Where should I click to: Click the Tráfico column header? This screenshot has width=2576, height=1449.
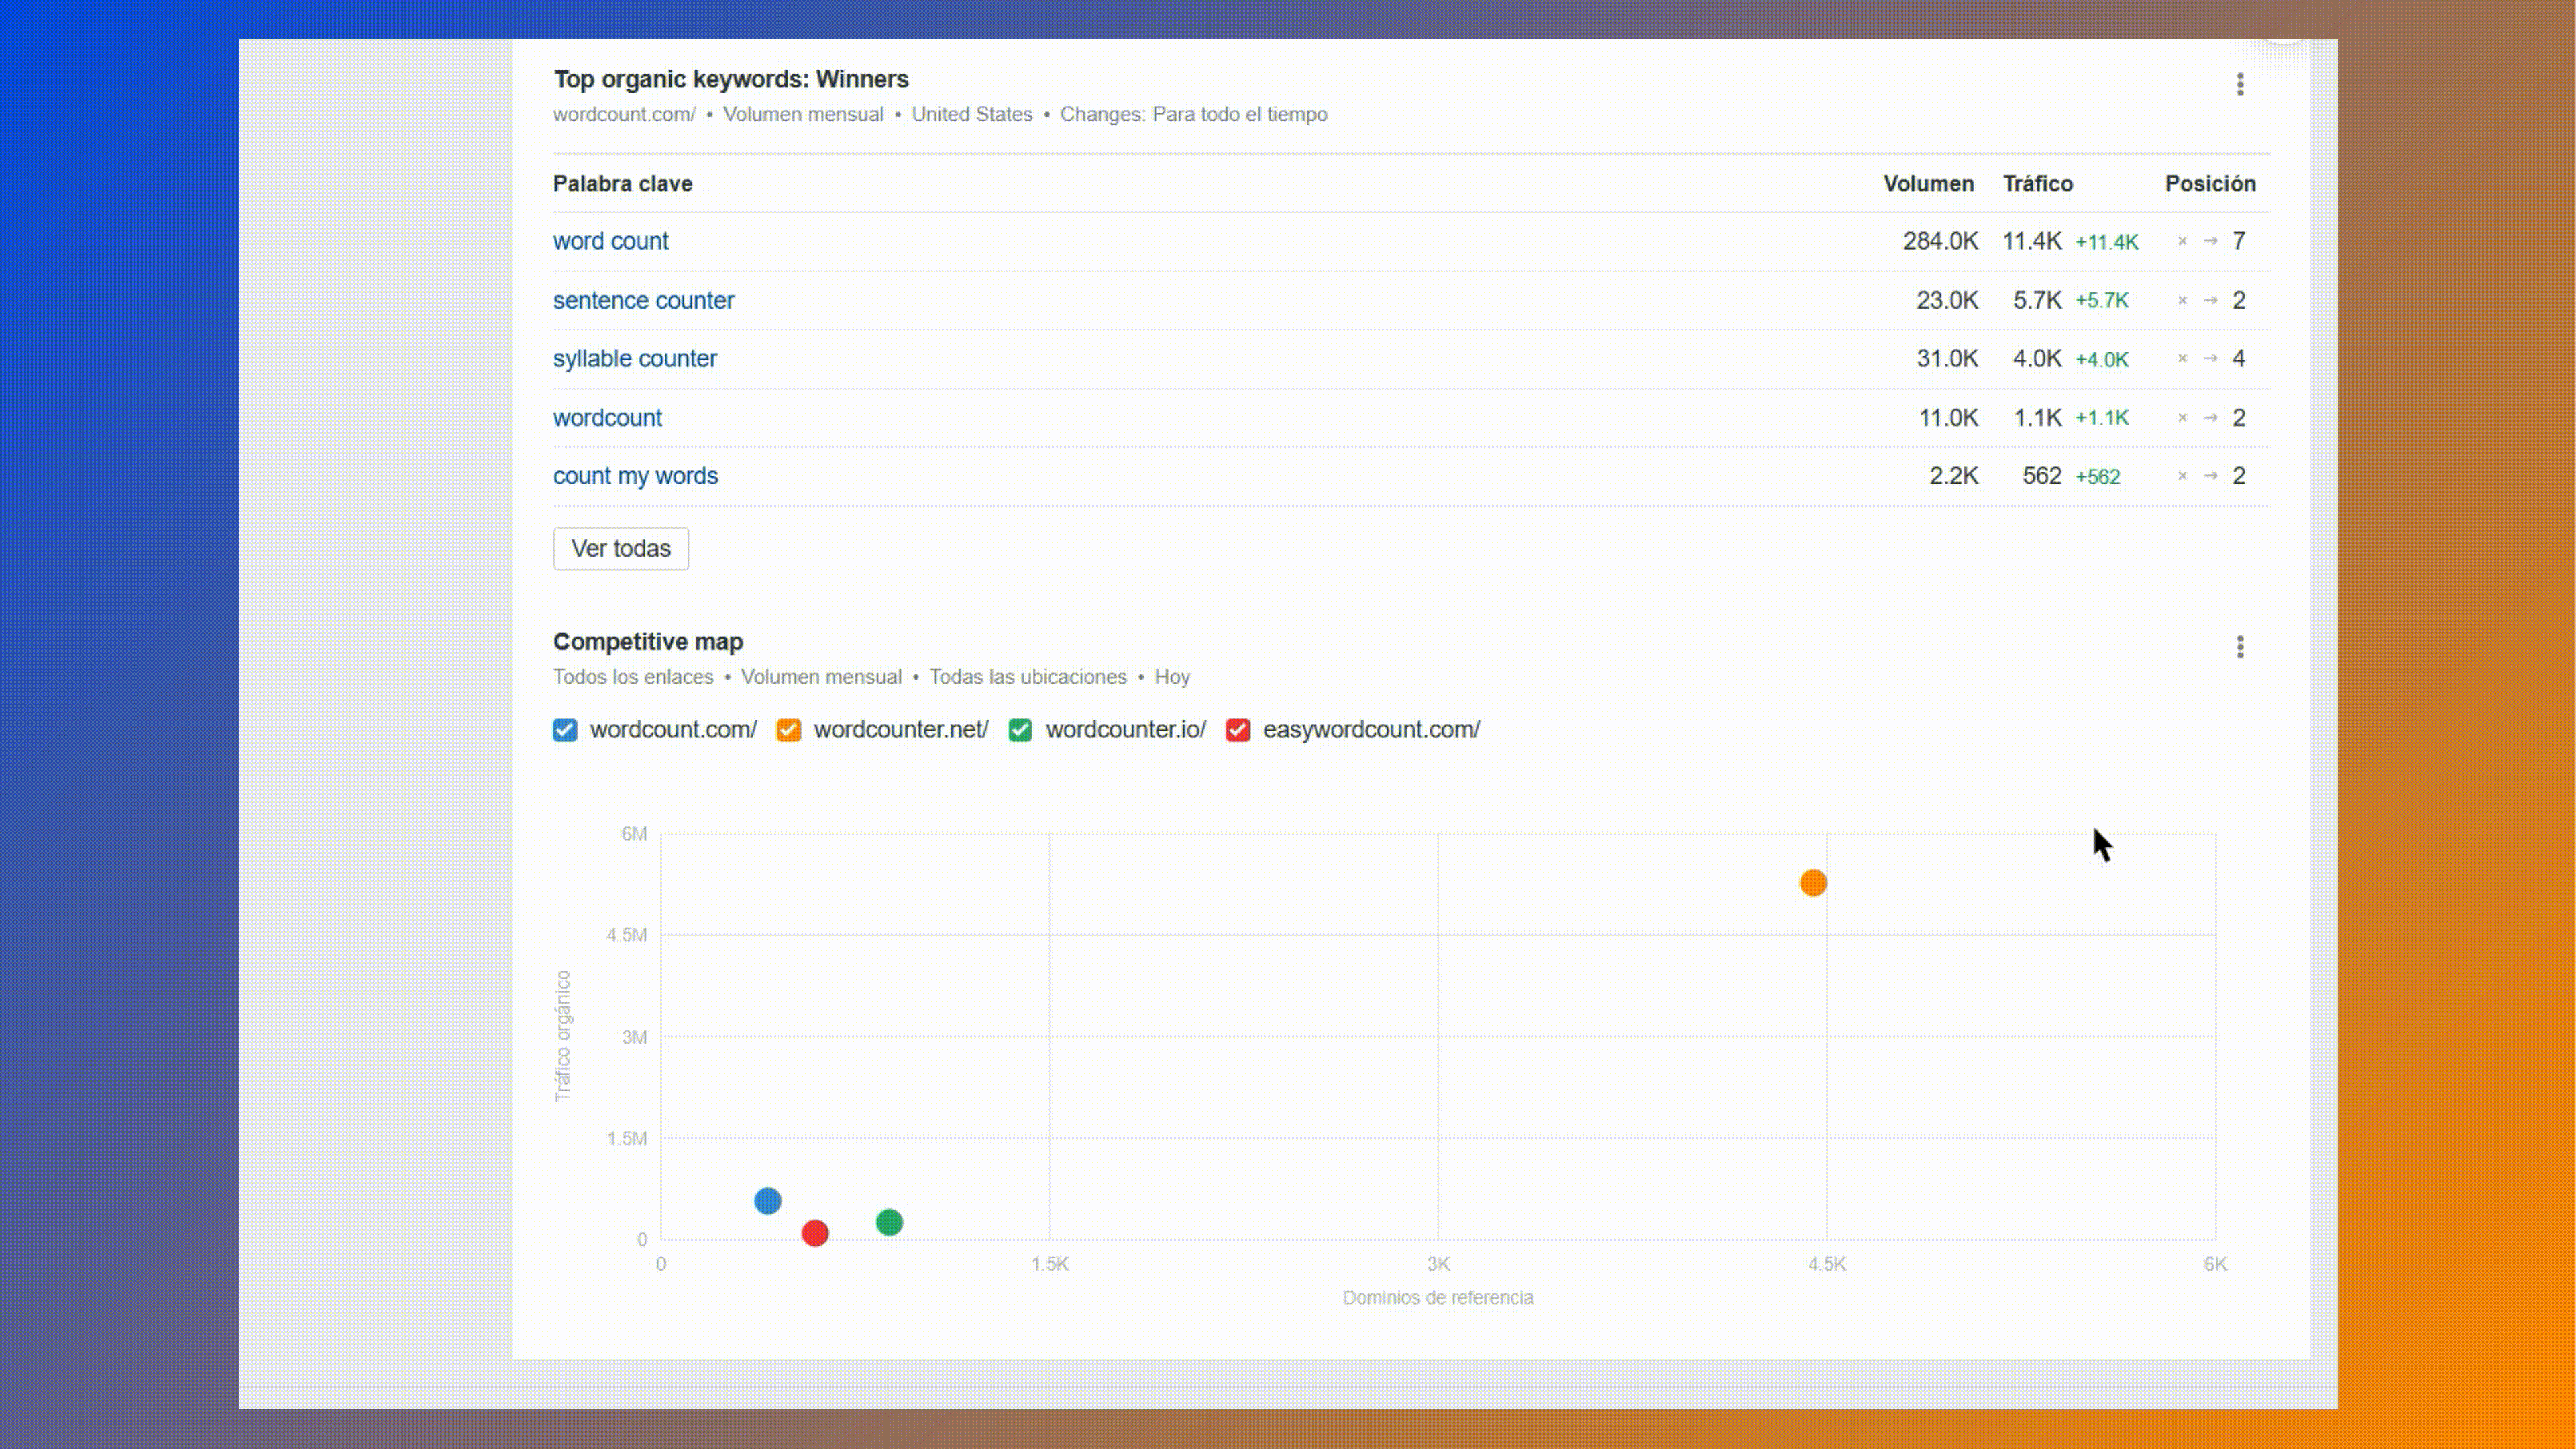tap(2037, 184)
